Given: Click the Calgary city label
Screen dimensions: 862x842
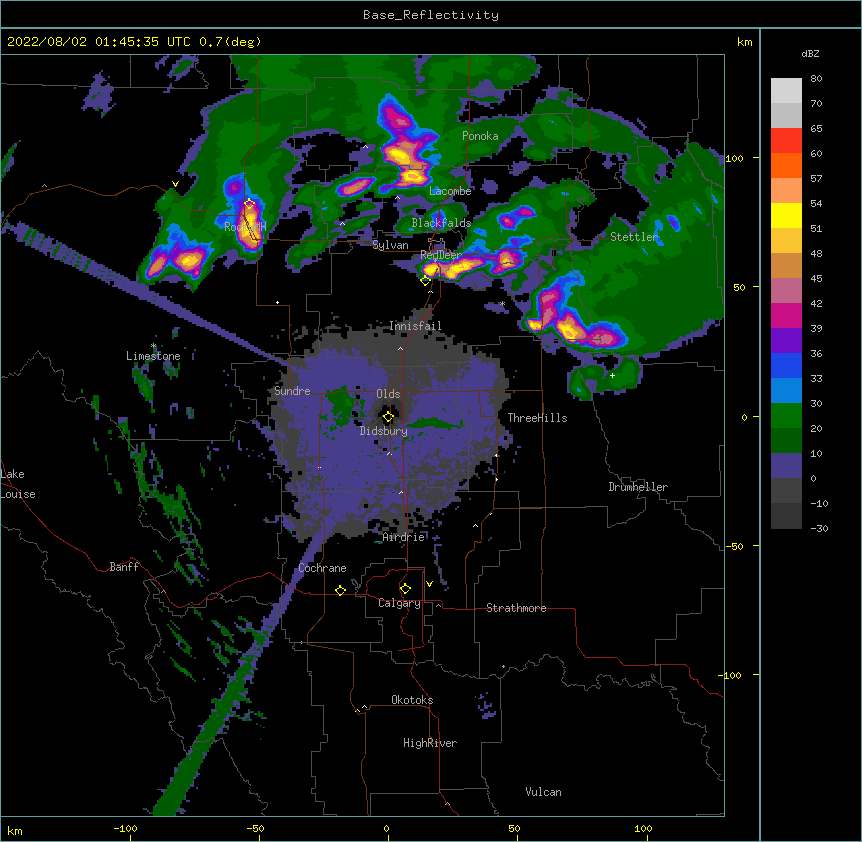Looking at the screenshot, I should coord(399,603).
